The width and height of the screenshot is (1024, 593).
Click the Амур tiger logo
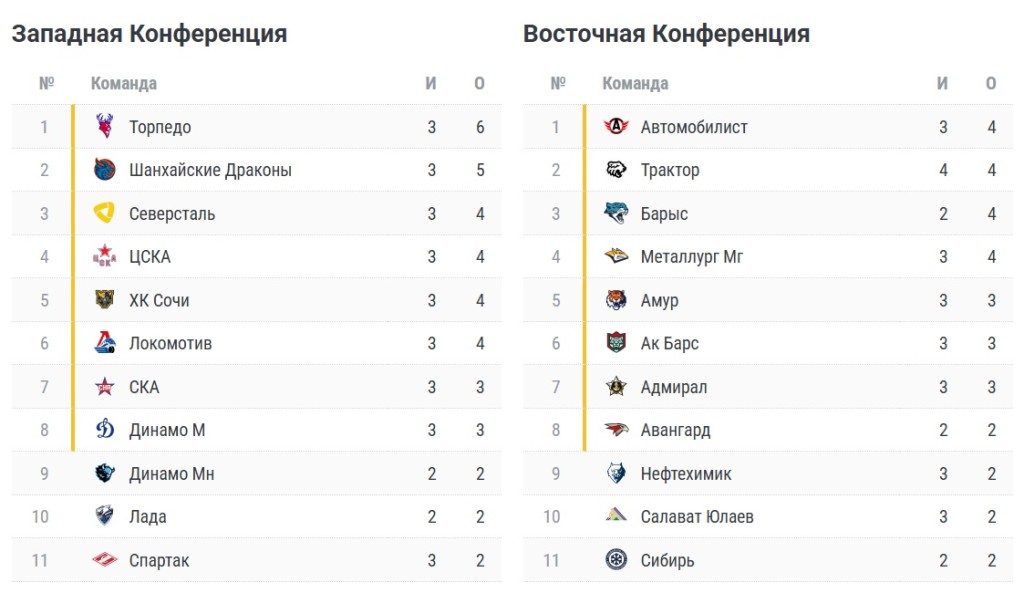pos(616,300)
